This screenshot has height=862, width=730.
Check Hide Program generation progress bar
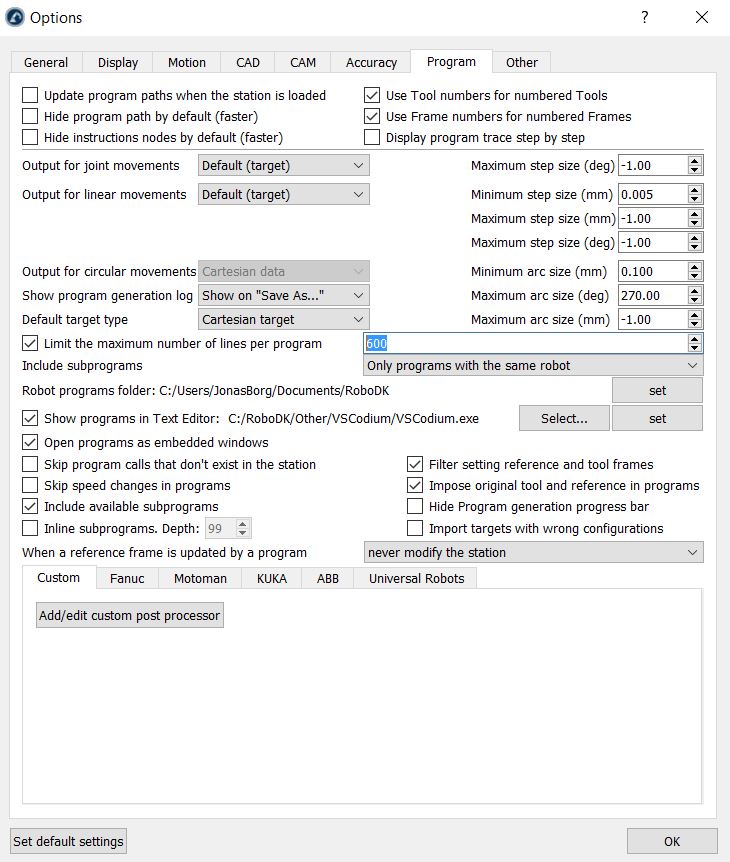point(415,507)
